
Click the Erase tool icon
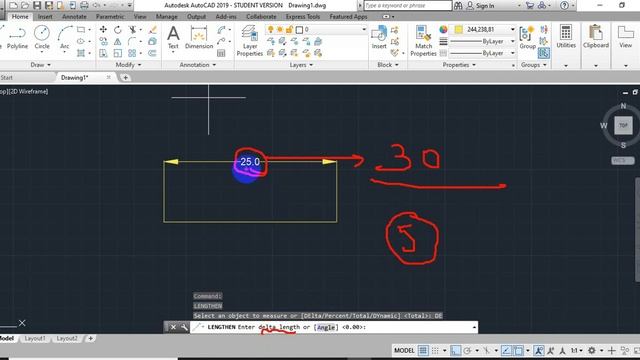click(153, 30)
